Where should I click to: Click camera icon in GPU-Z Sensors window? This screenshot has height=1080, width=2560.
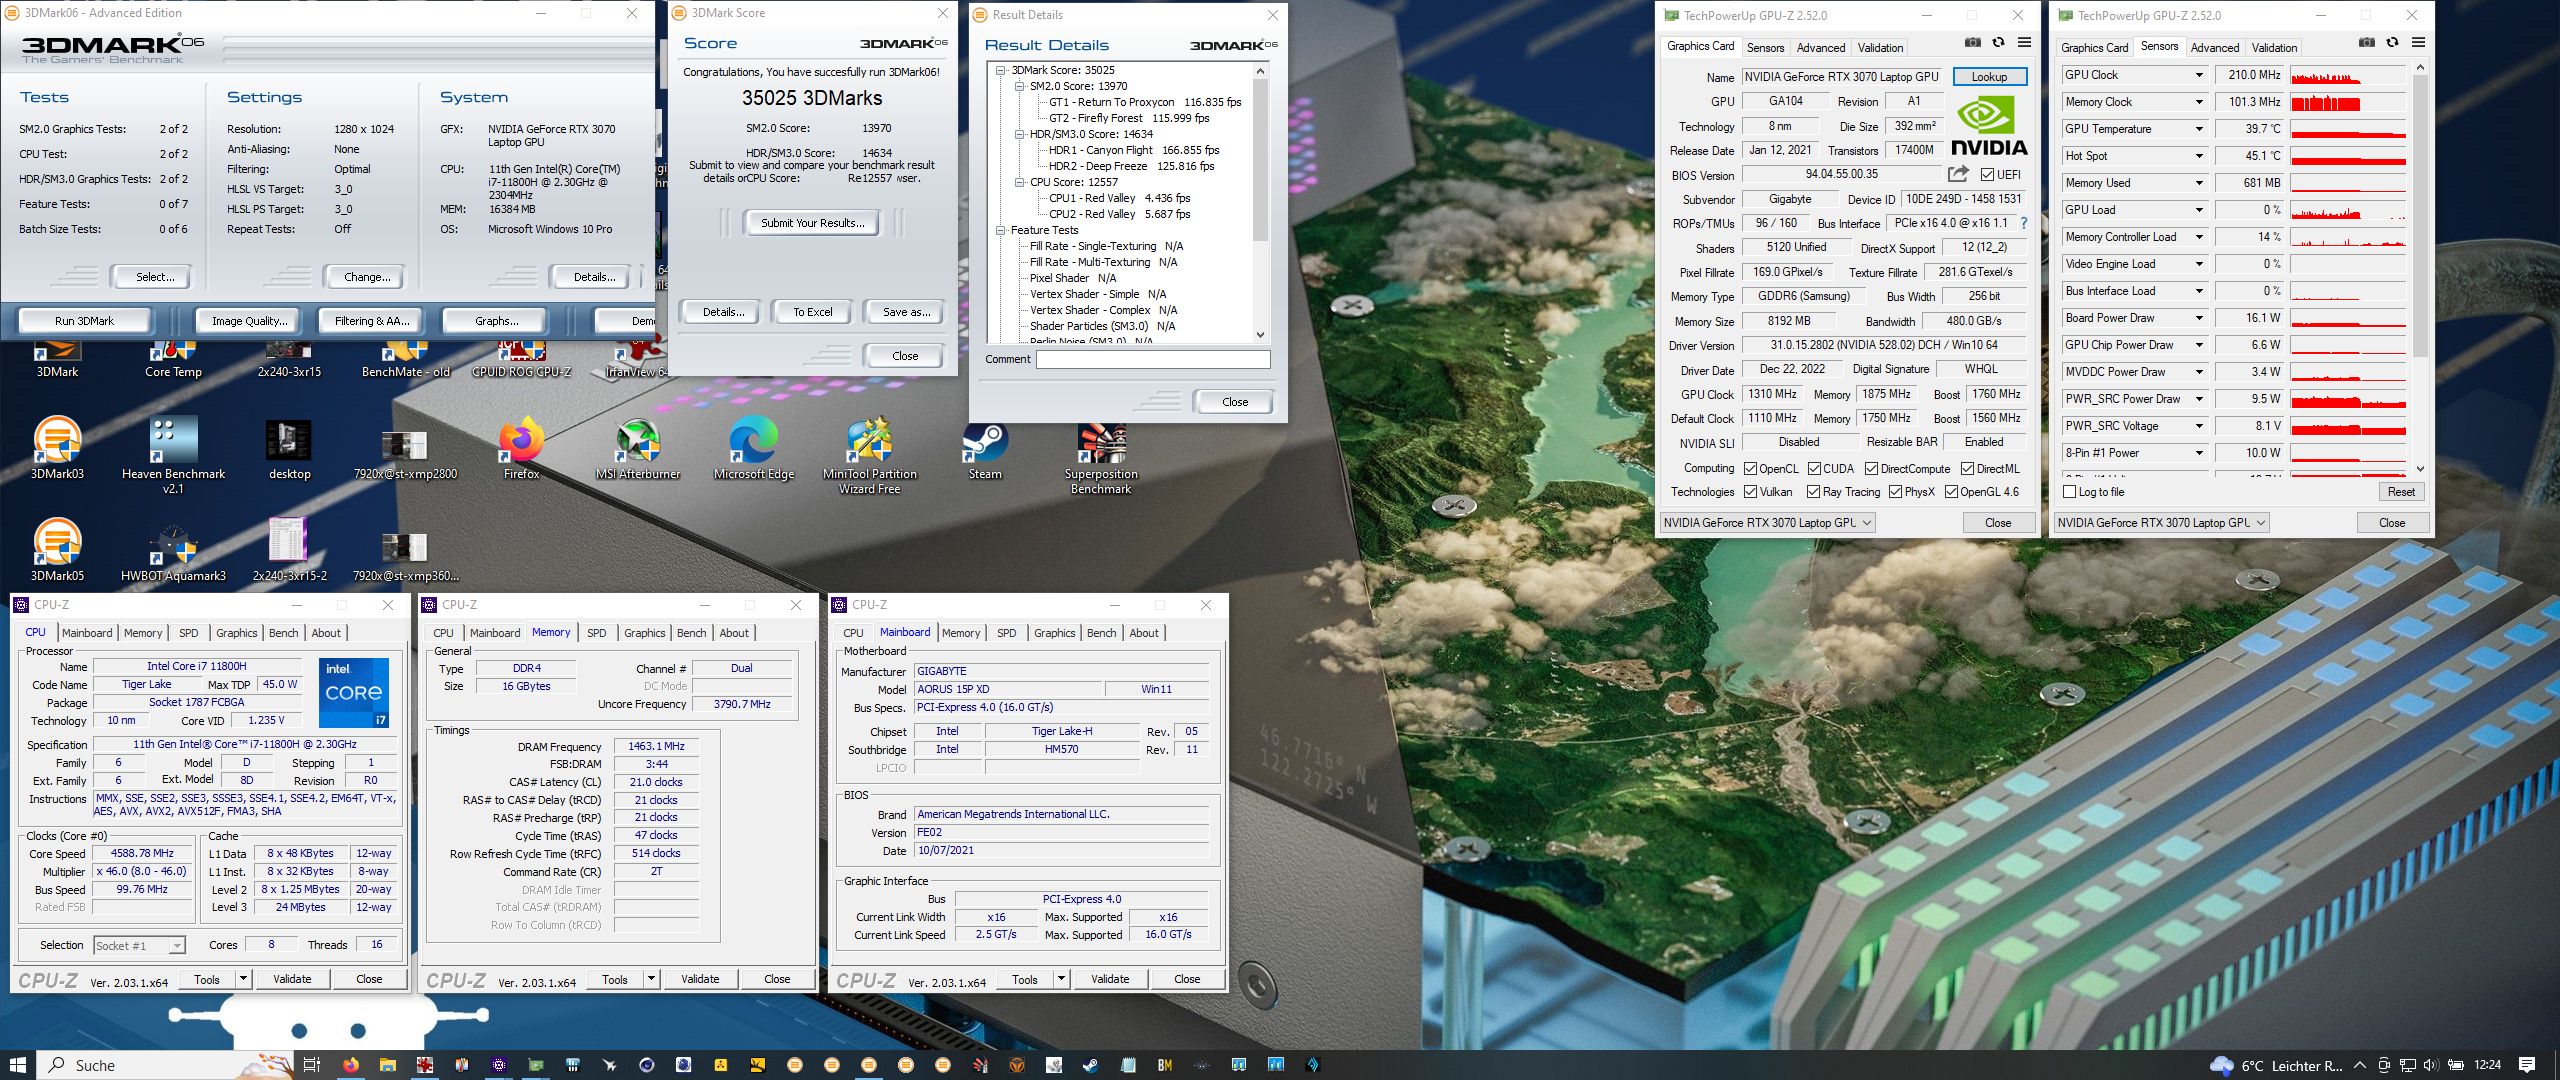tap(2366, 43)
